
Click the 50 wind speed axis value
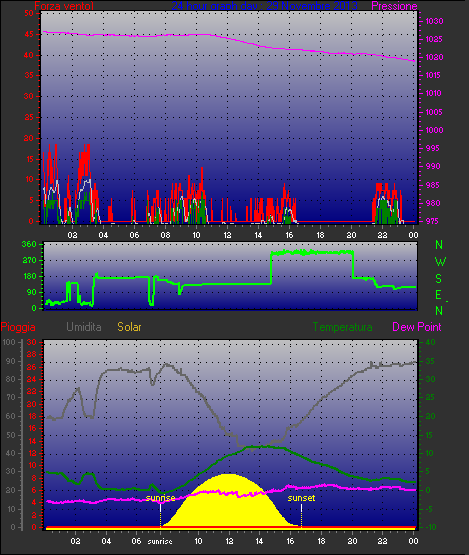pos(29,13)
